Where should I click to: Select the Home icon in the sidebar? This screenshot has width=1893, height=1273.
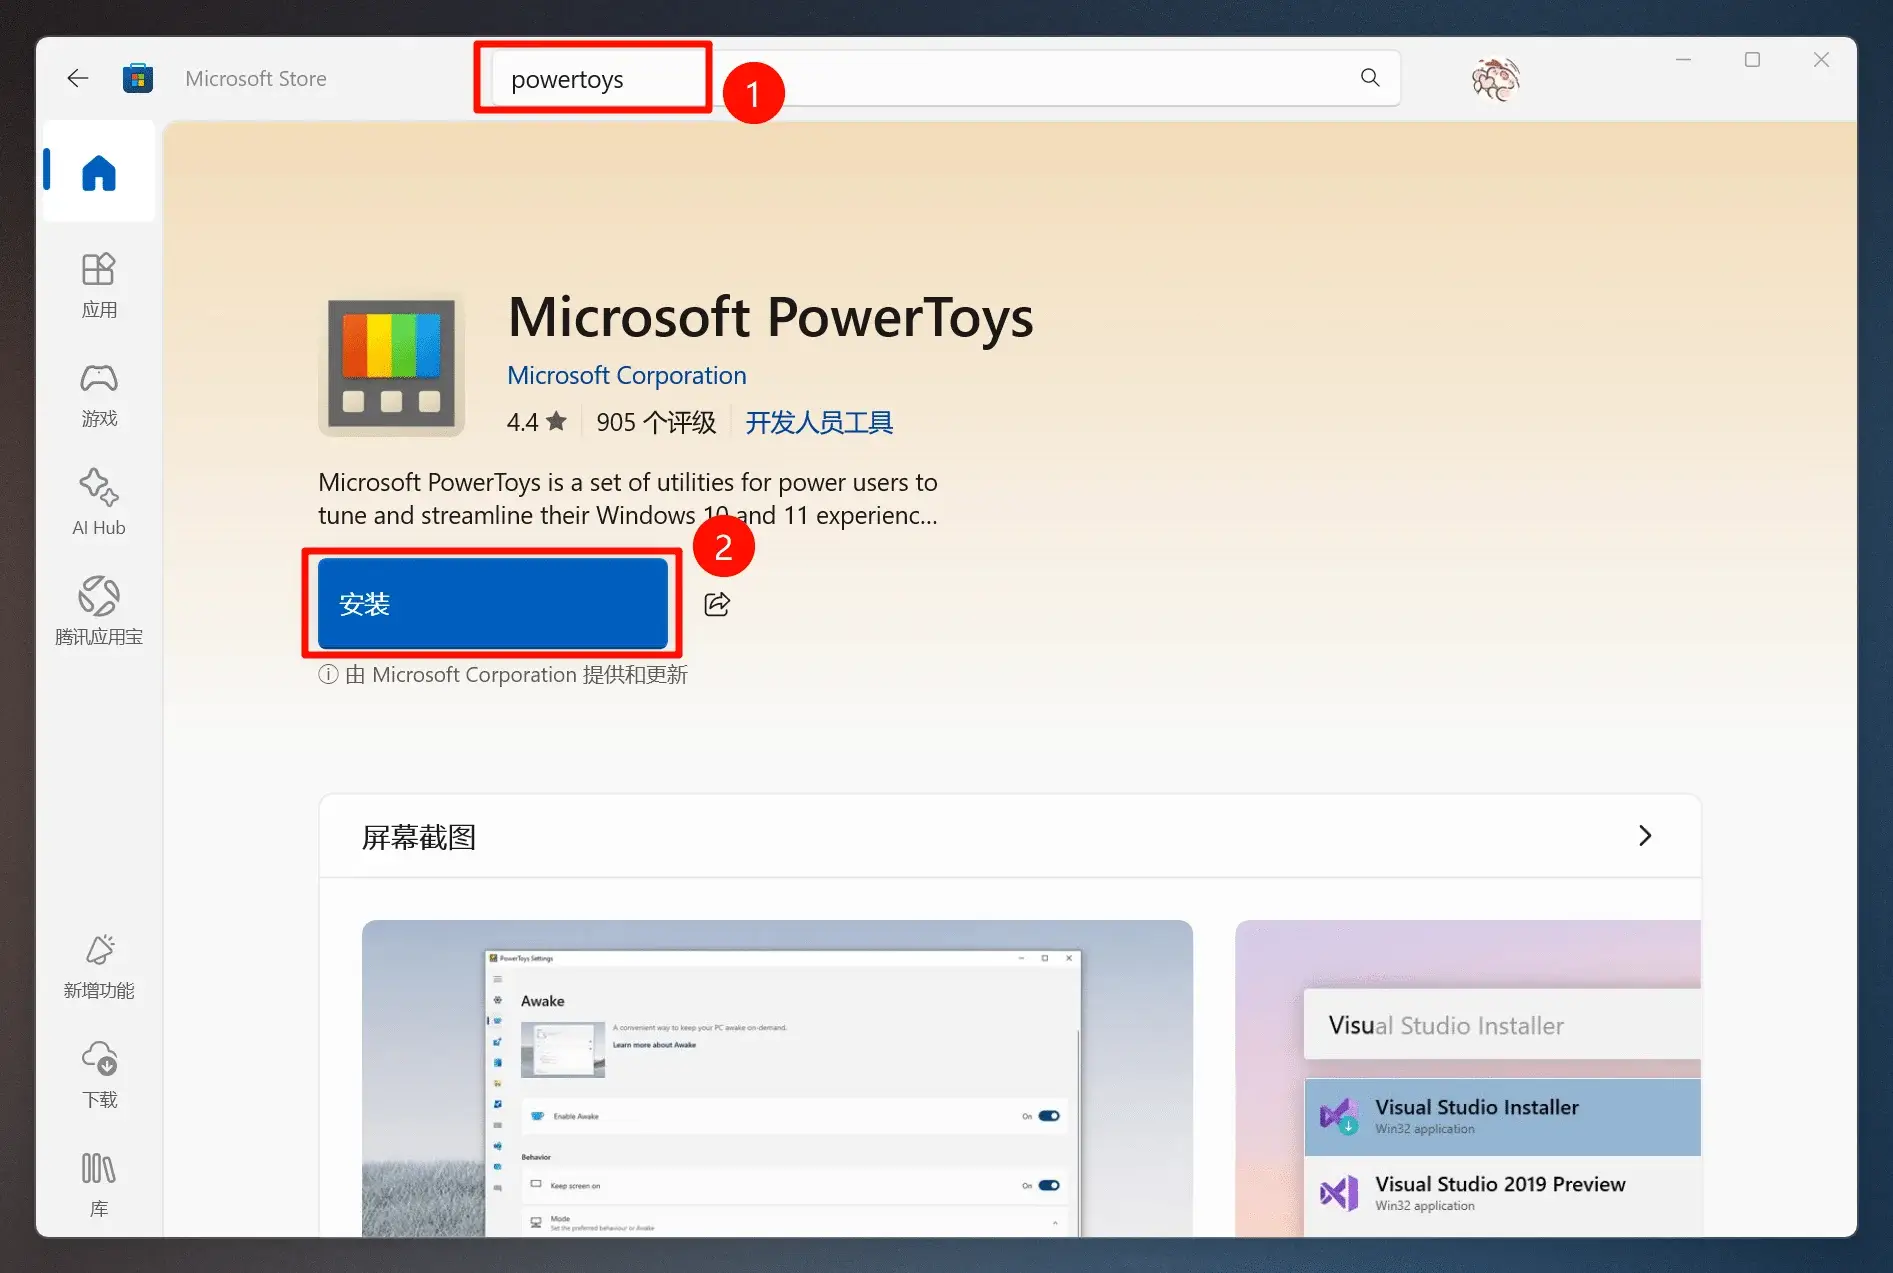[97, 171]
